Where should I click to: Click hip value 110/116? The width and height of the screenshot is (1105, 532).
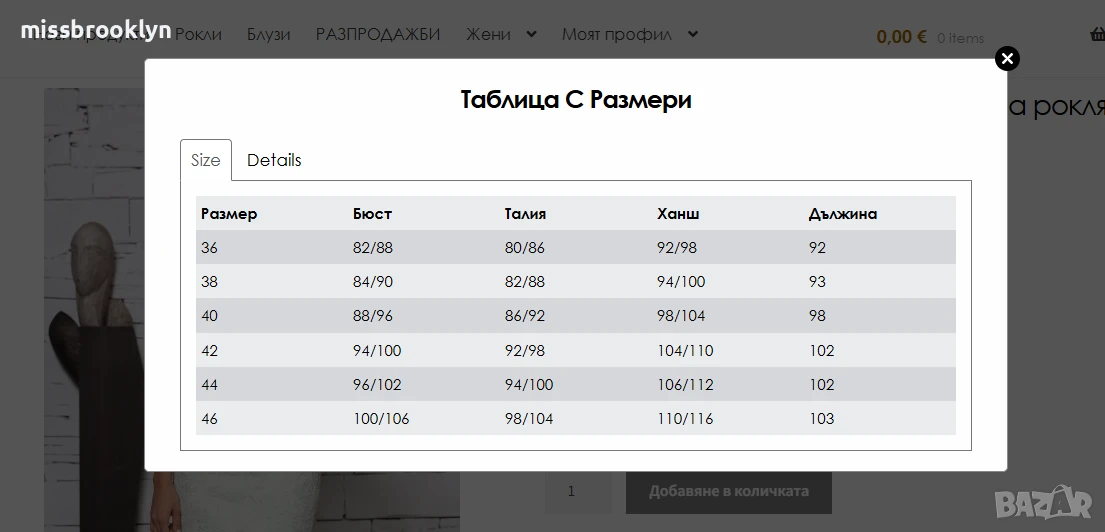click(685, 419)
